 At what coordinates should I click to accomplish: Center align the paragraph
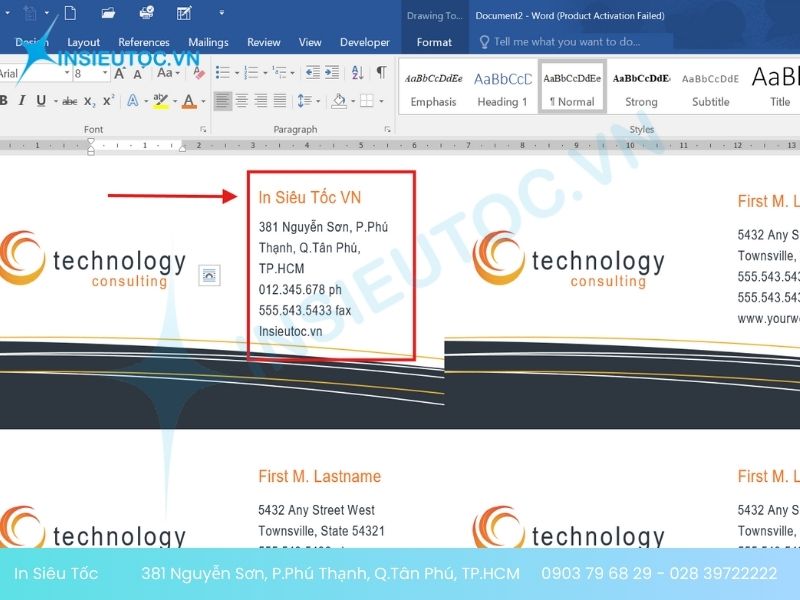pyautogui.click(x=242, y=101)
